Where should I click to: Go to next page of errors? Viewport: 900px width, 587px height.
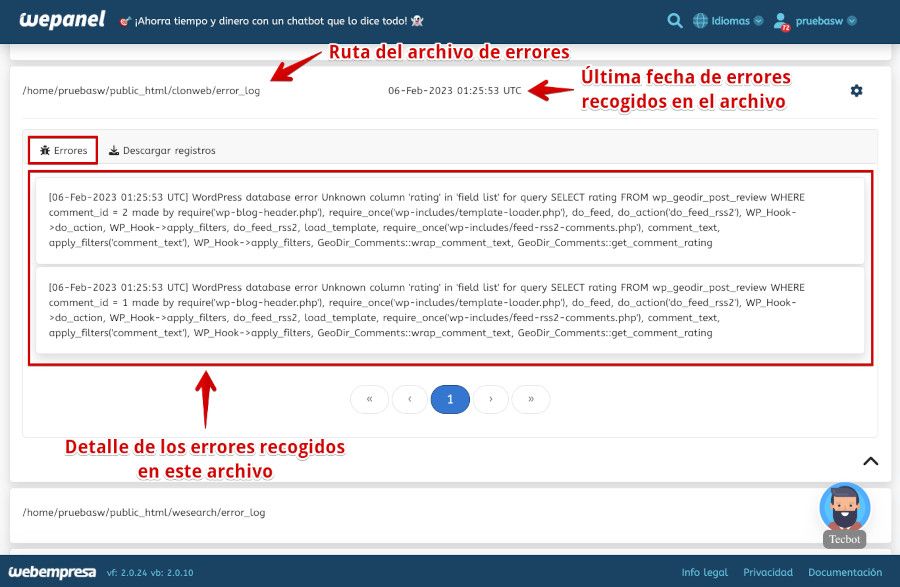[x=491, y=399]
